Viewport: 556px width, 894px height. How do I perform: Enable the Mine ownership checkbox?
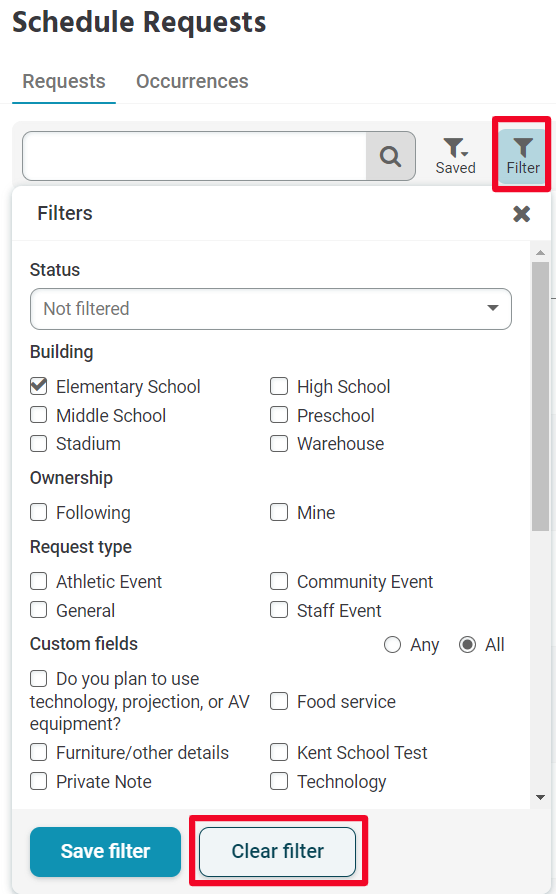click(279, 512)
